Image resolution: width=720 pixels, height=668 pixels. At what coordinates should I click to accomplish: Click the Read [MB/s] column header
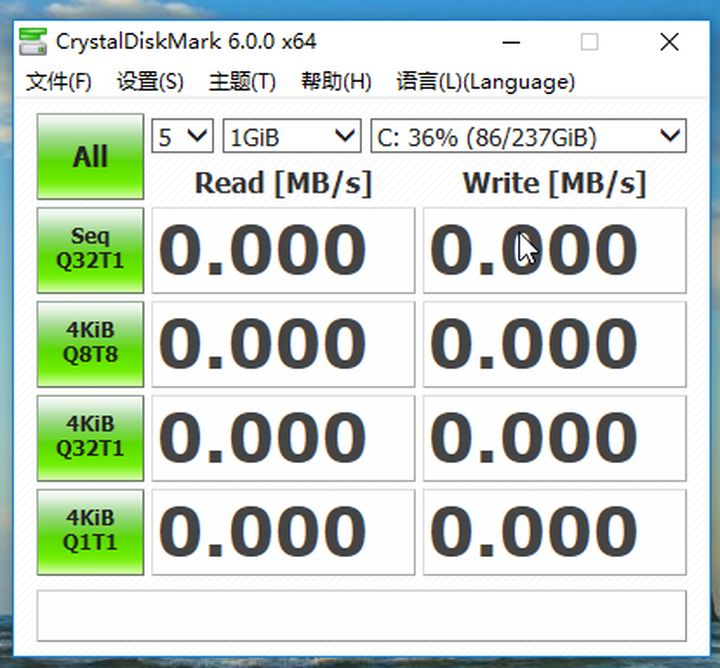tap(283, 184)
